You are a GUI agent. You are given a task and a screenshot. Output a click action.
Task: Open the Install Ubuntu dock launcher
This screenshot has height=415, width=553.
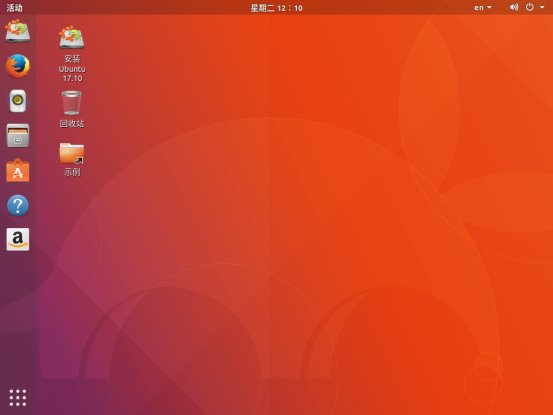point(18,31)
